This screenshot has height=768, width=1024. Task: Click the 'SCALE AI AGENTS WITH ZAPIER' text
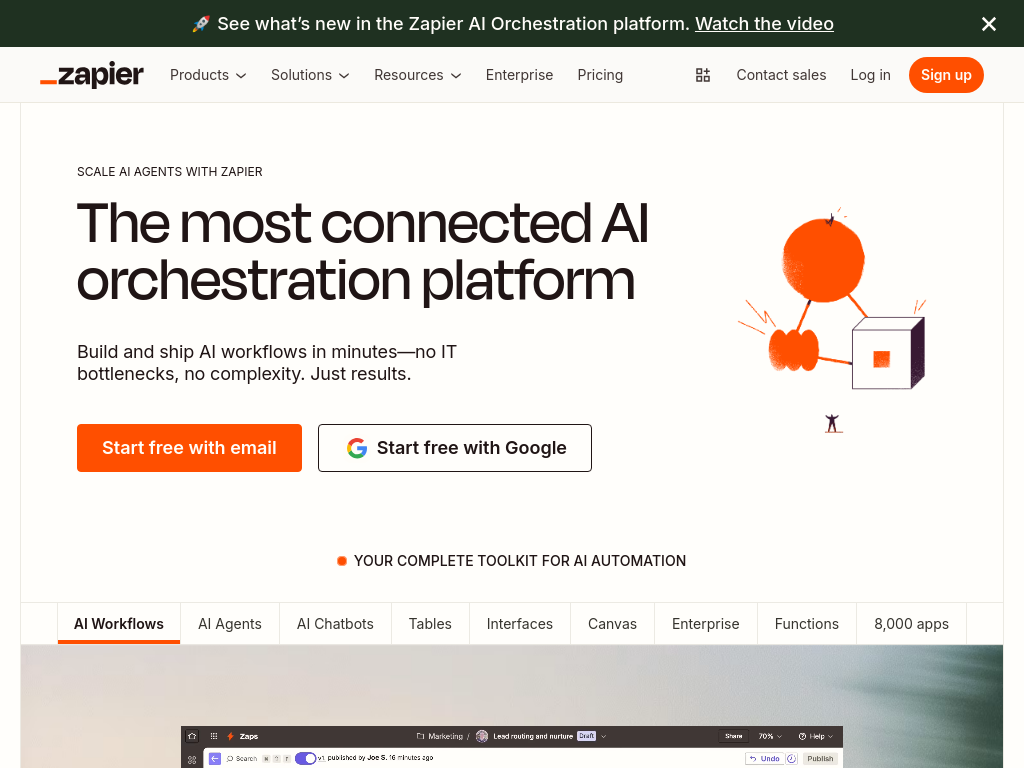[x=170, y=172]
